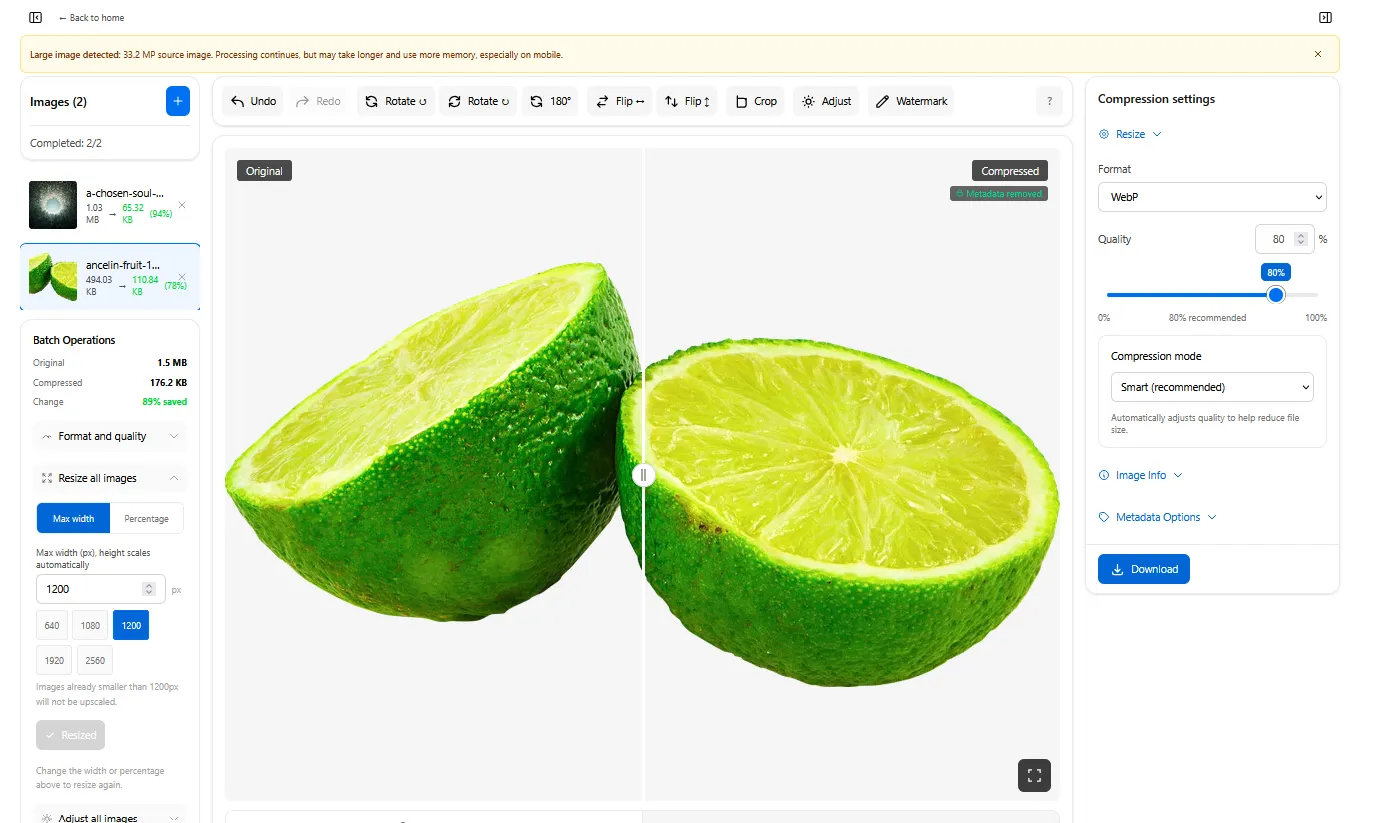Expand Adjust all images section

(x=110, y=817)
